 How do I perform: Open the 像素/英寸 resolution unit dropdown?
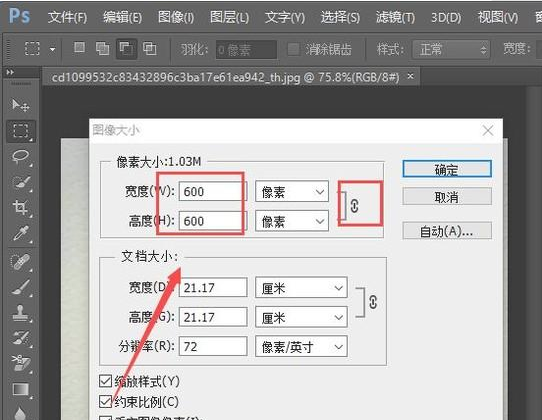[301, 346]
